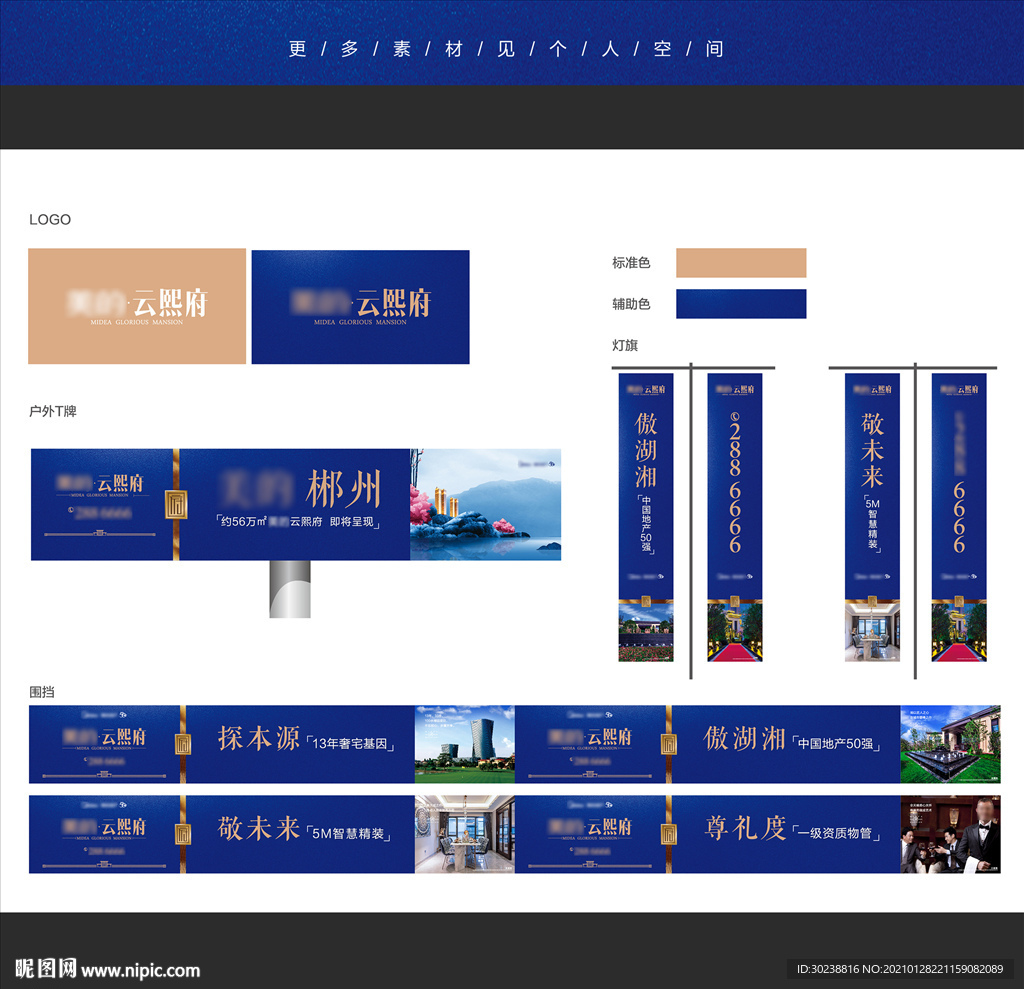1024x989 pixels.
Task: Click the image ID text in footer
Action: (899, 969)
